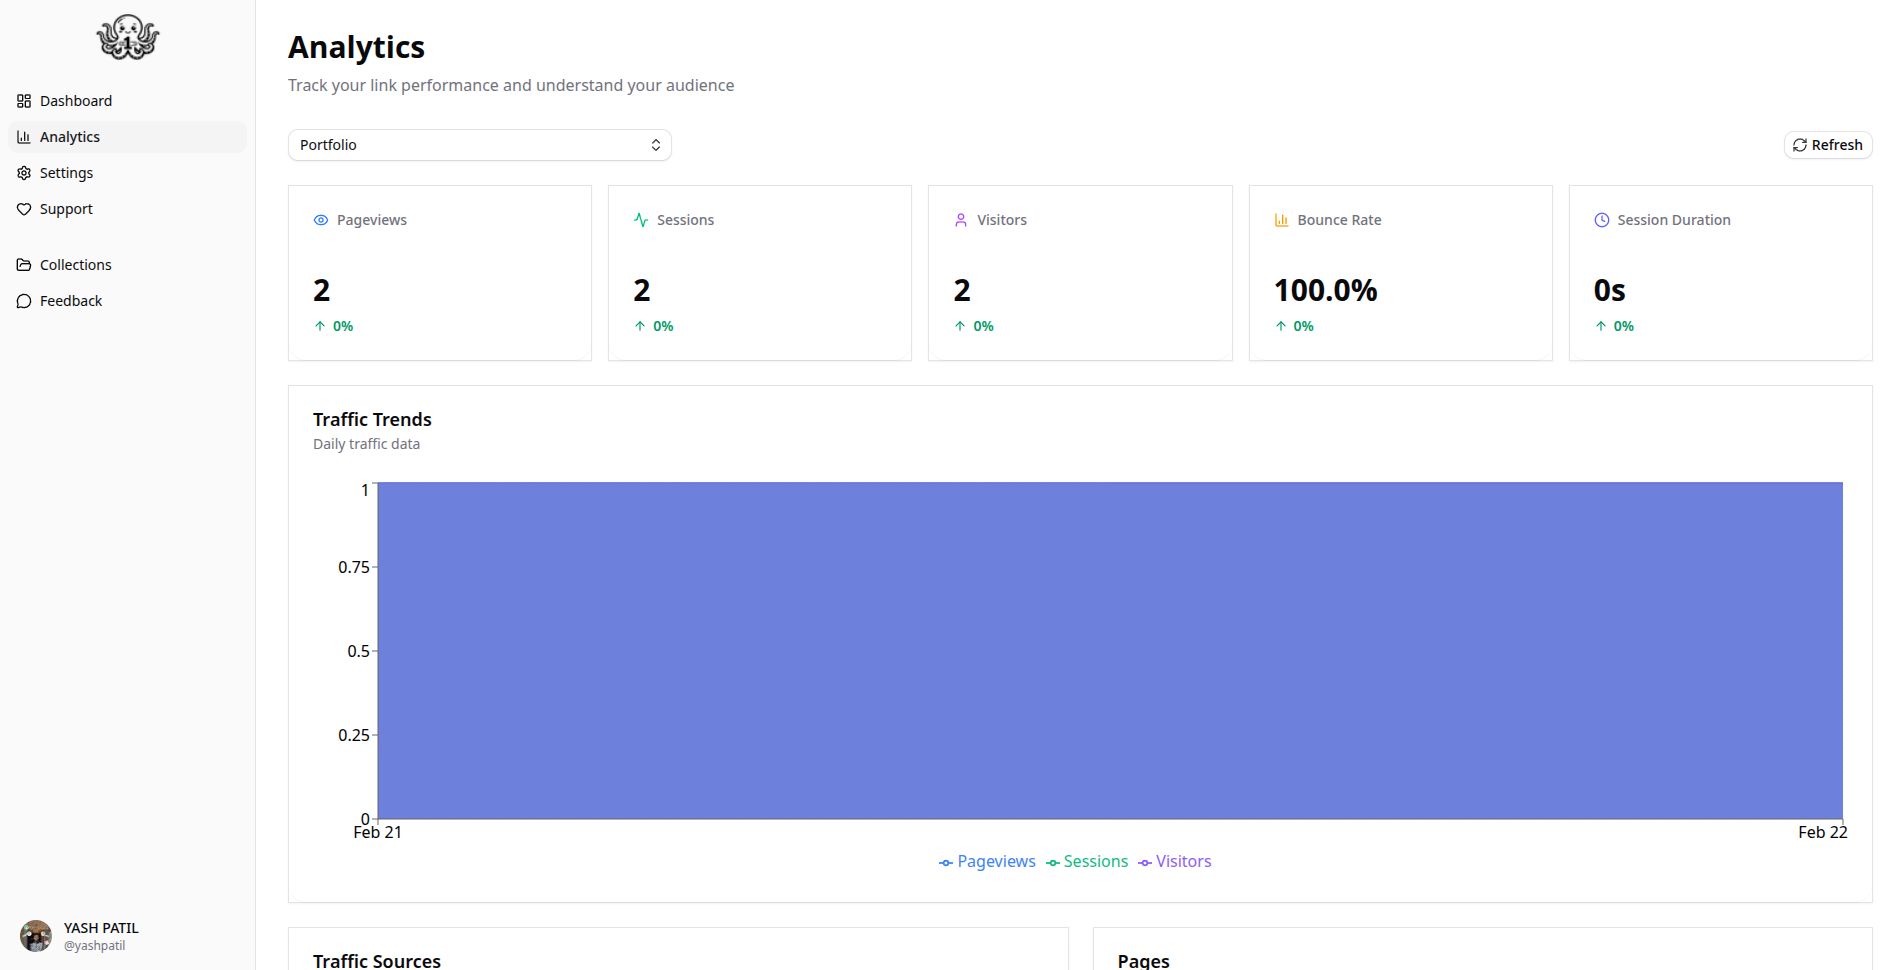
Task: Refresh the analytics data
Action: 1827,145
